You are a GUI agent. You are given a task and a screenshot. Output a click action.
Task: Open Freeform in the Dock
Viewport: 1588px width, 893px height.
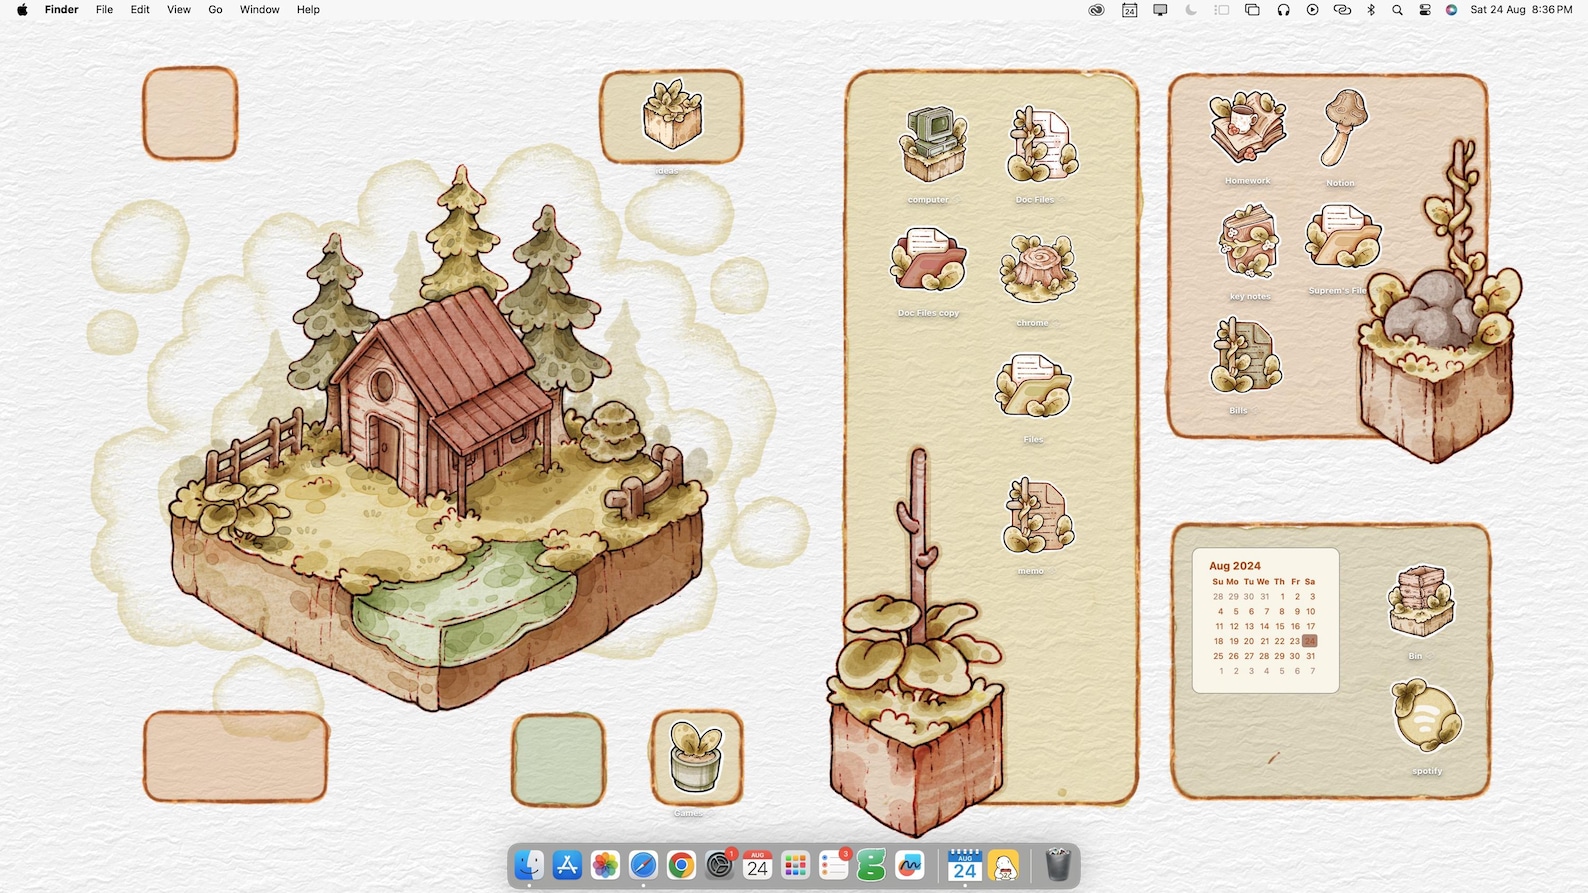909,866
